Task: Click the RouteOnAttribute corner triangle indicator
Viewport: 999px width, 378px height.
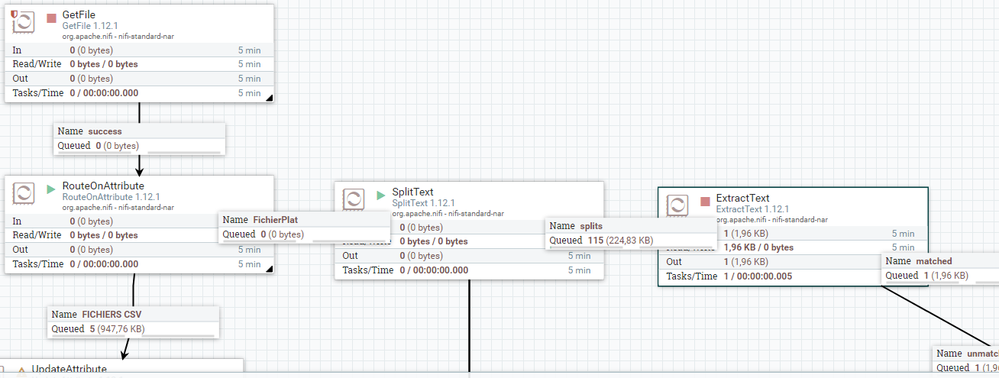Action: (270, 269)
